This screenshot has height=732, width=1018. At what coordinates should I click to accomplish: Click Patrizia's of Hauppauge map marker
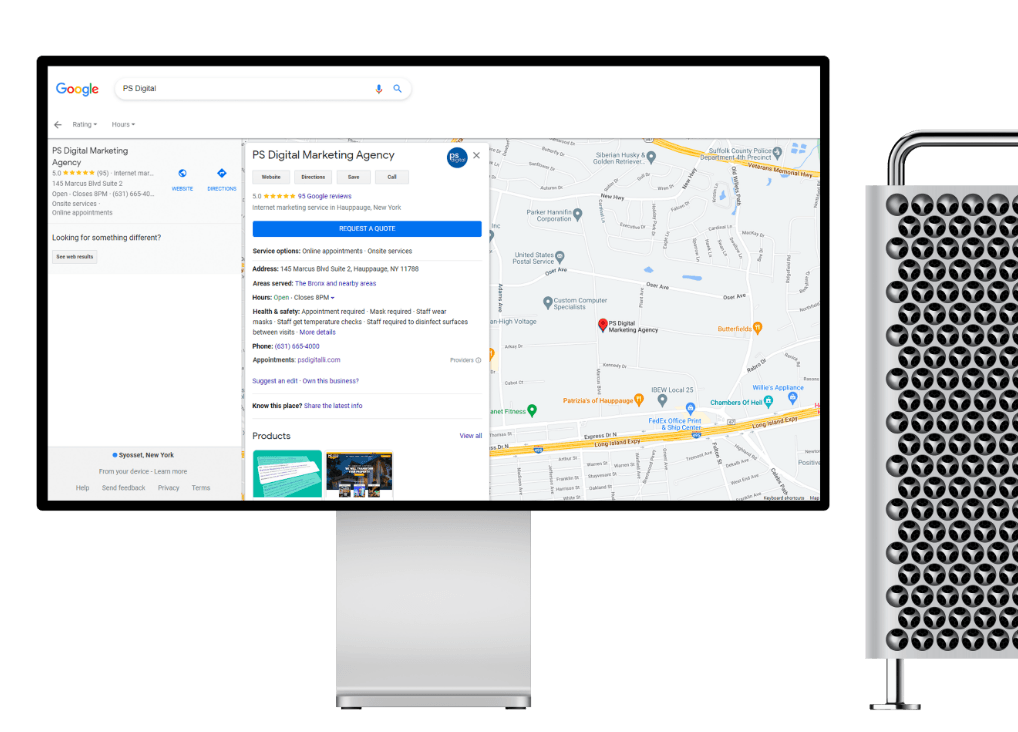click(x=639, y=399)
